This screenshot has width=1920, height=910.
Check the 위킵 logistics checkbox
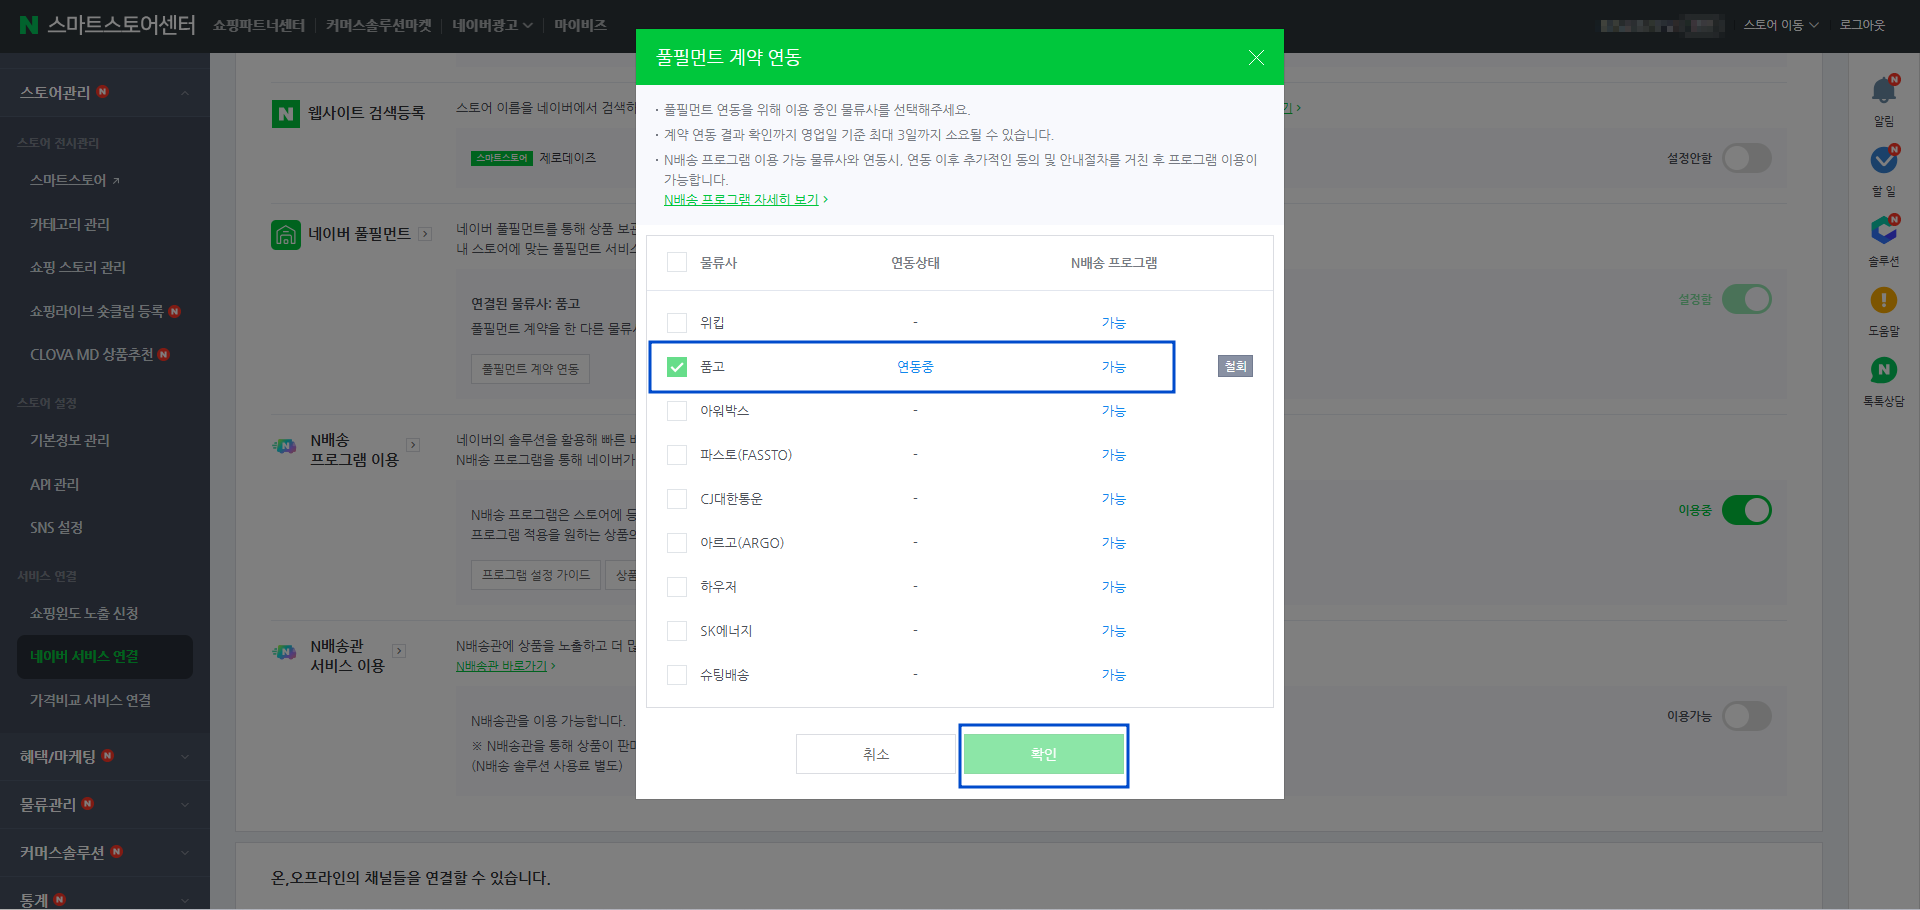677,322
